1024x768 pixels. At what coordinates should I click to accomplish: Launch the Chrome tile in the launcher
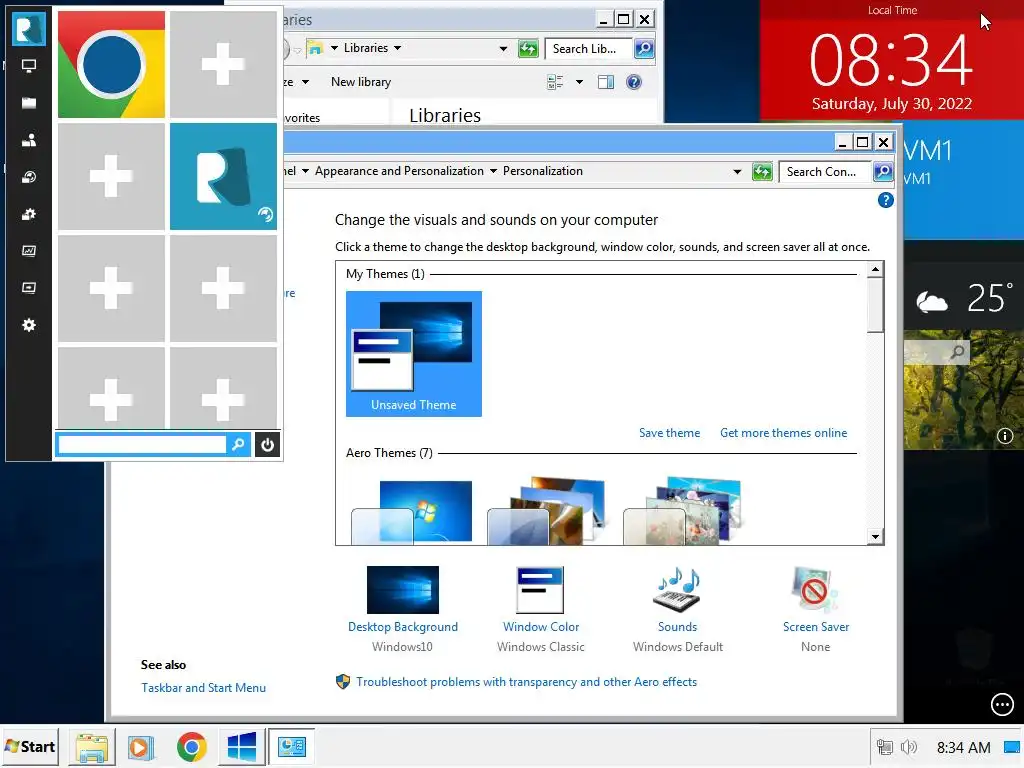coord(112,65)
